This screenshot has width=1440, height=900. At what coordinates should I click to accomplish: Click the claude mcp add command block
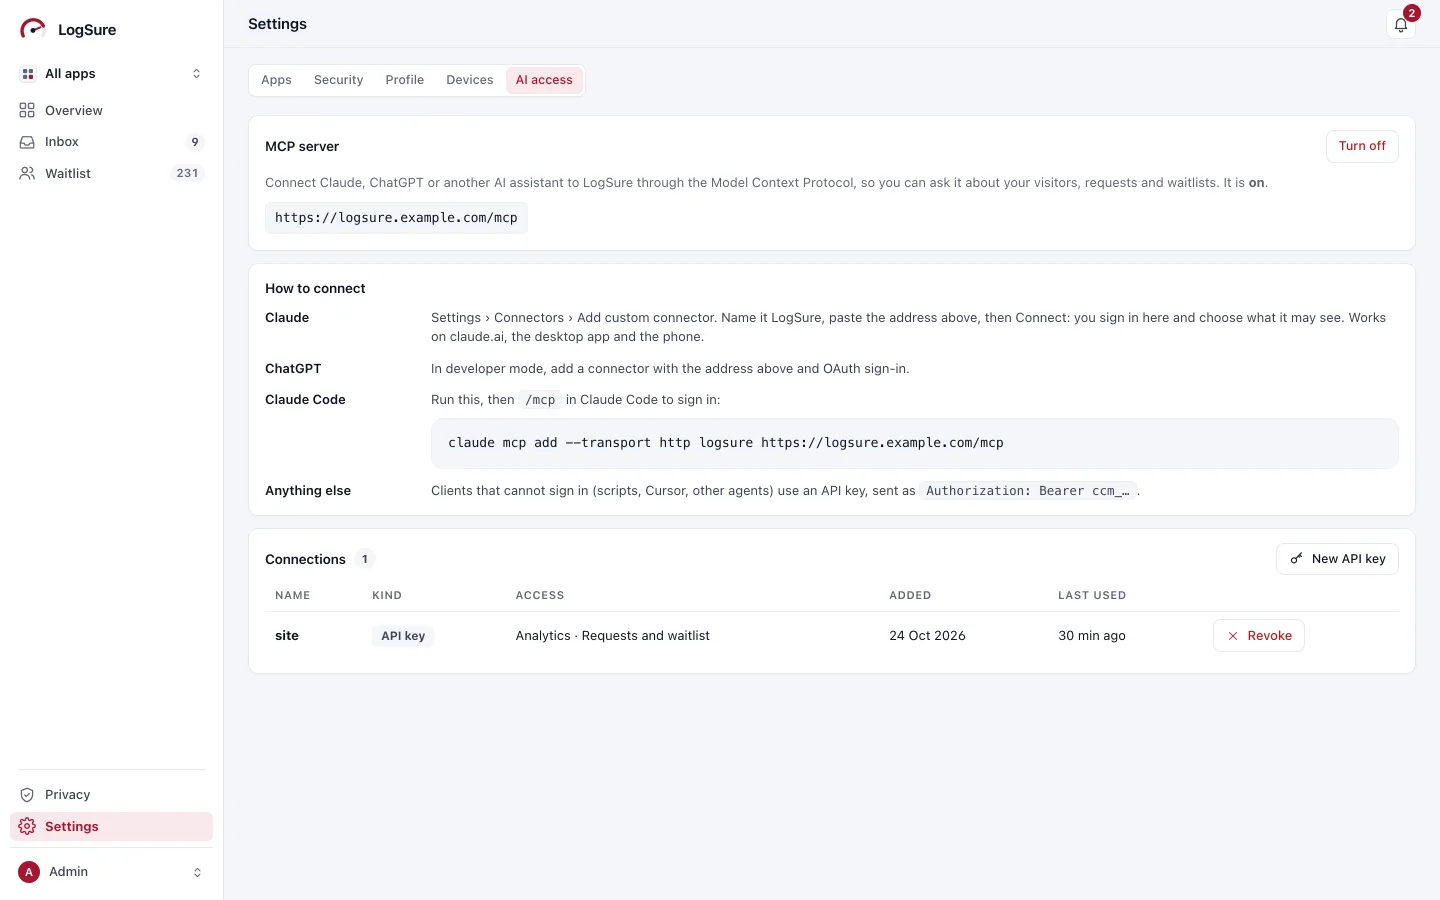tap(915, 443)
